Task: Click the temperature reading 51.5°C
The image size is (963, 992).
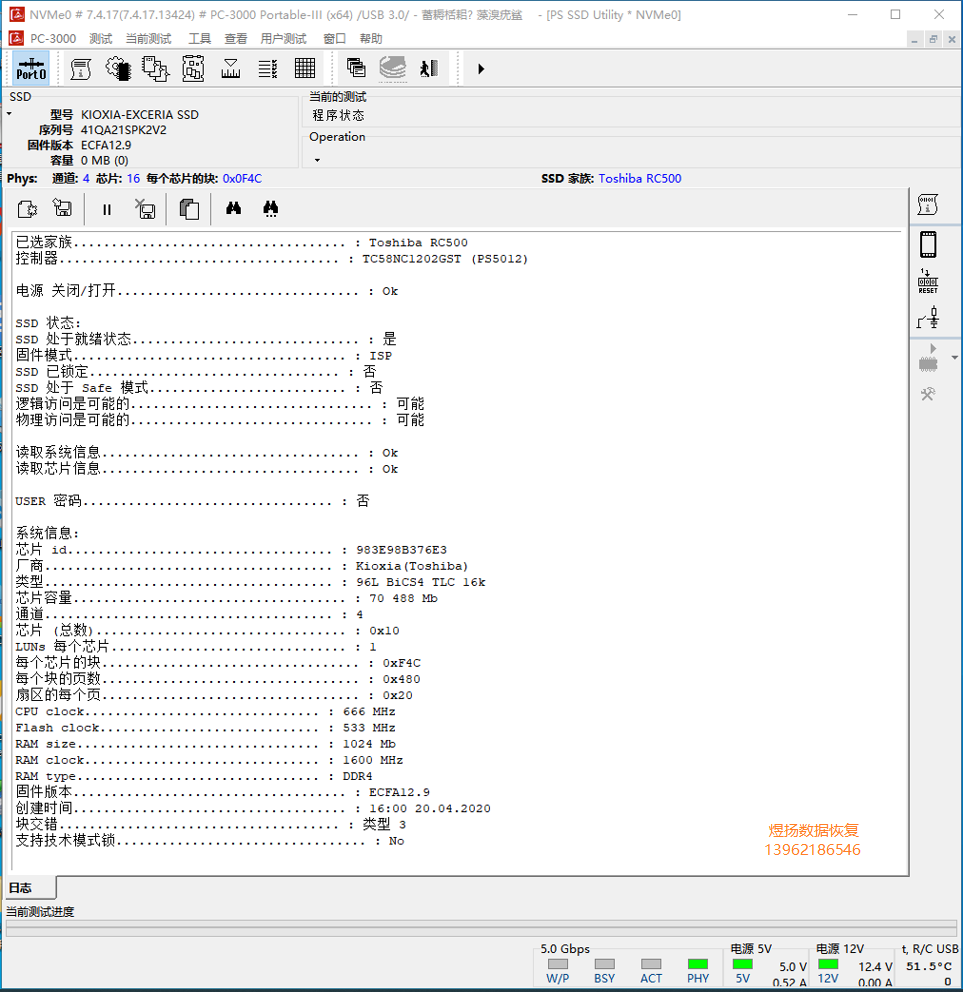Action: coord(929,966)
